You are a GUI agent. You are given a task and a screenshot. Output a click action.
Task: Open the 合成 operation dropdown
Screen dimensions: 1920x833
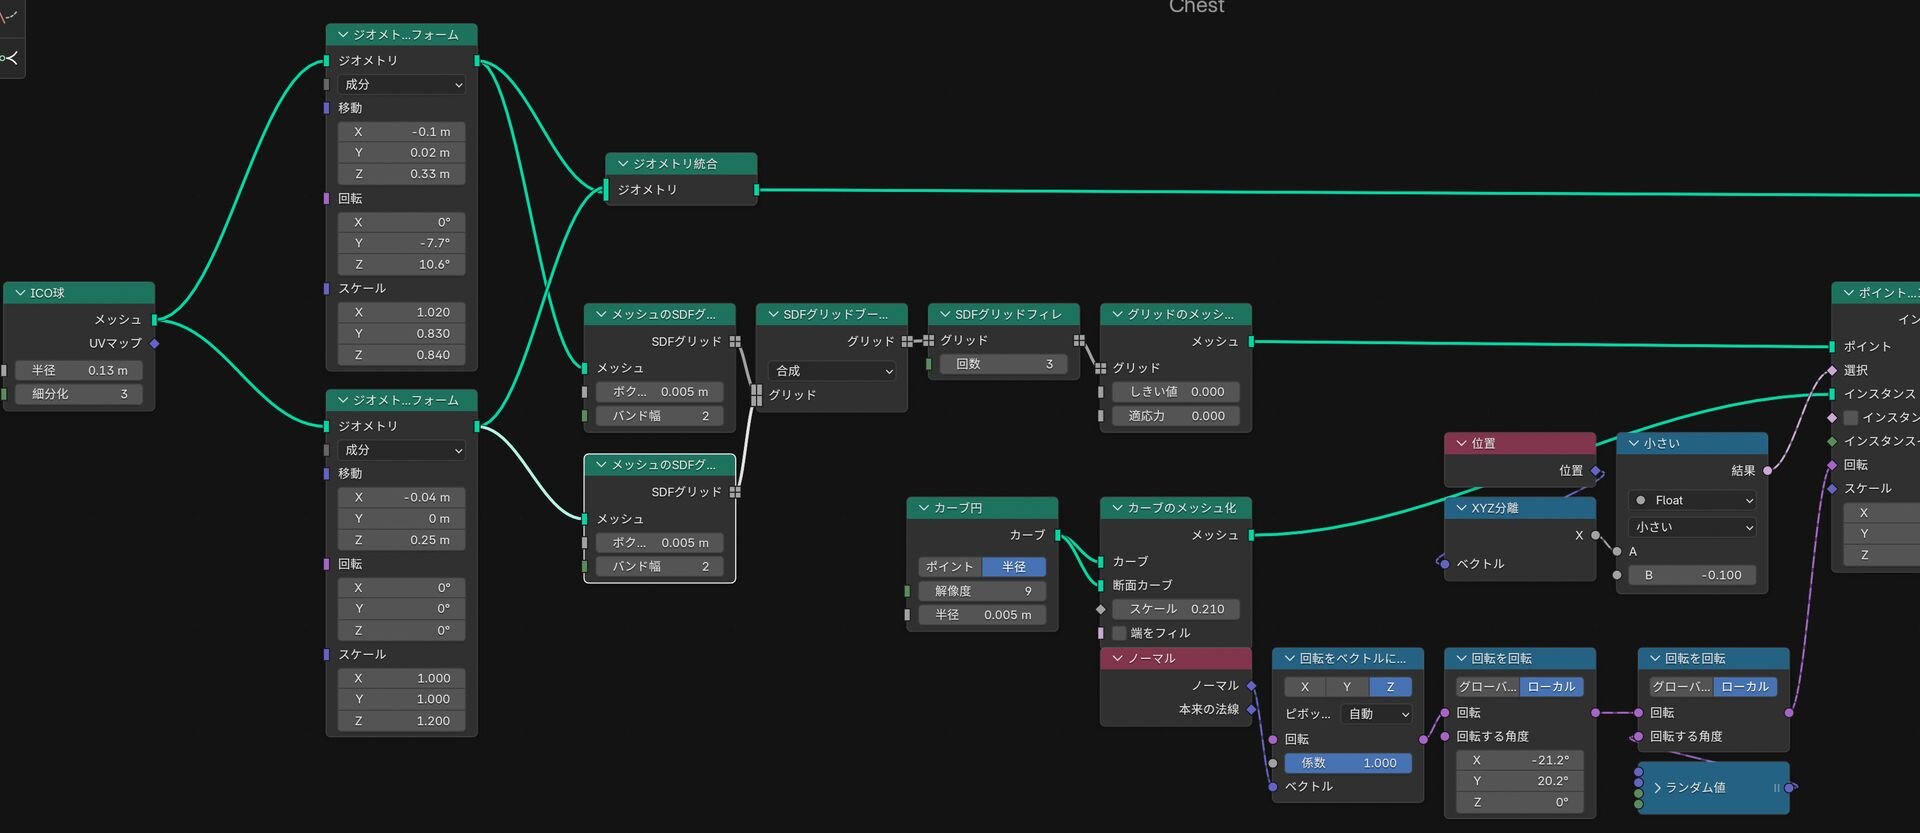[832, 371]
